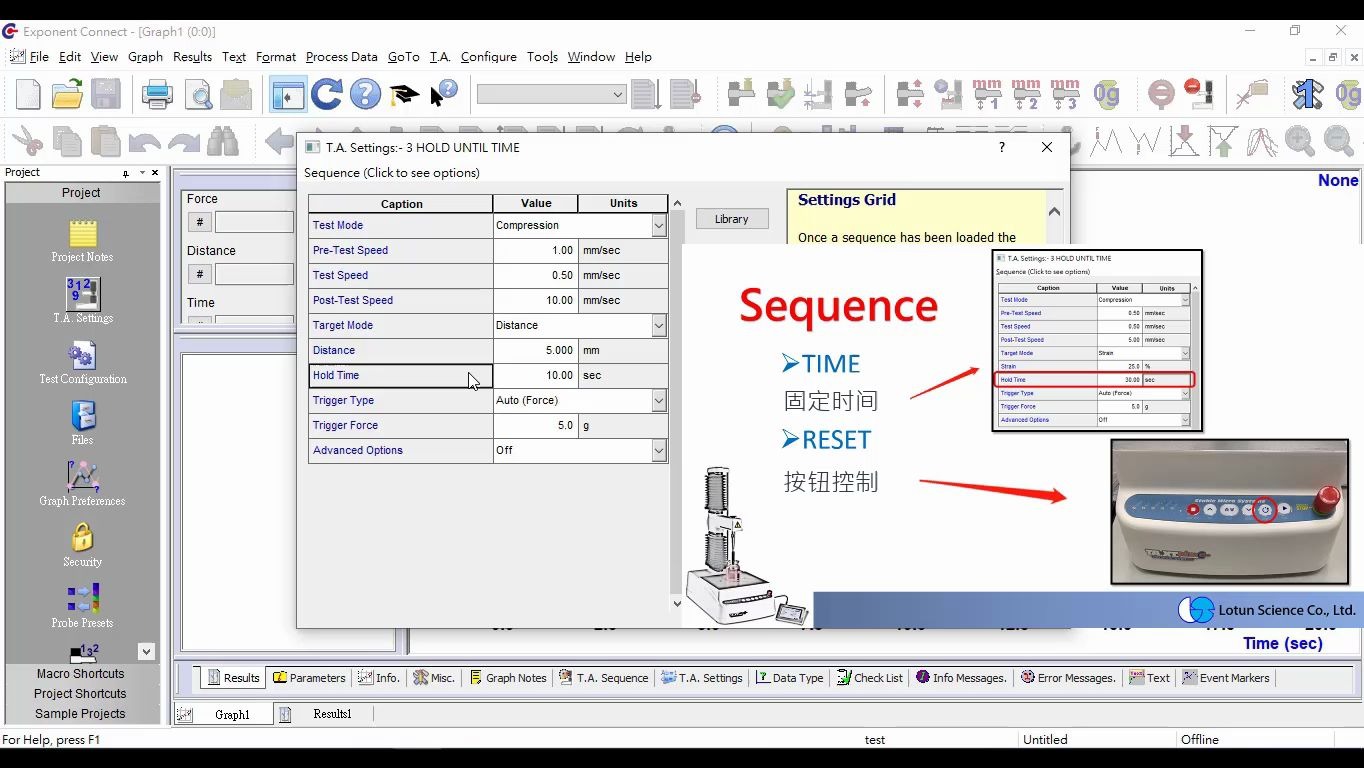Select Project Notes in the sidebar
1364x768 pixels.
[x=82, y=238]
